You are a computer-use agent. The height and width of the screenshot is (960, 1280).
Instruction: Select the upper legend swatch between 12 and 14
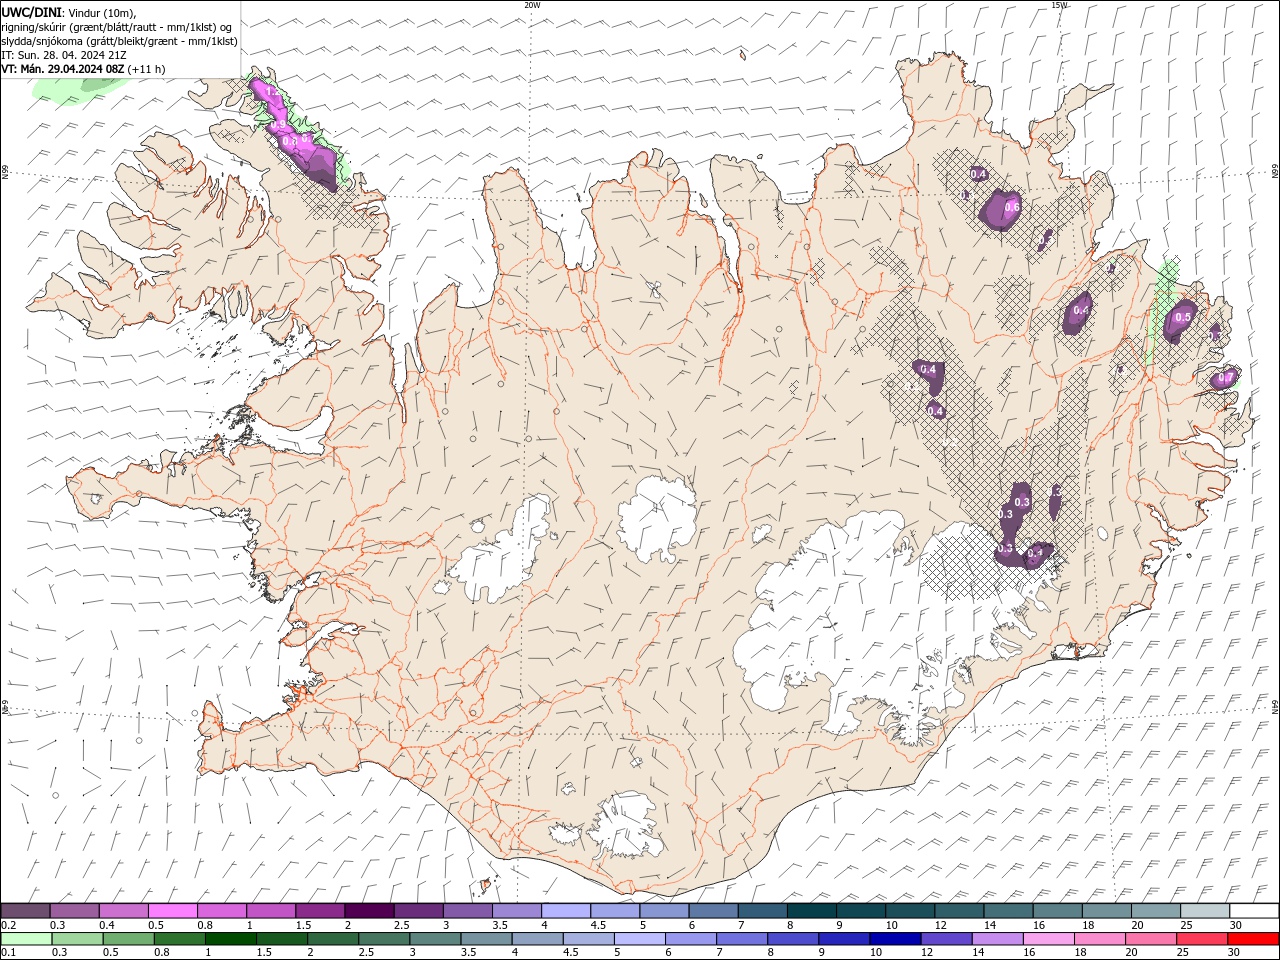click(x=958, y=910)
